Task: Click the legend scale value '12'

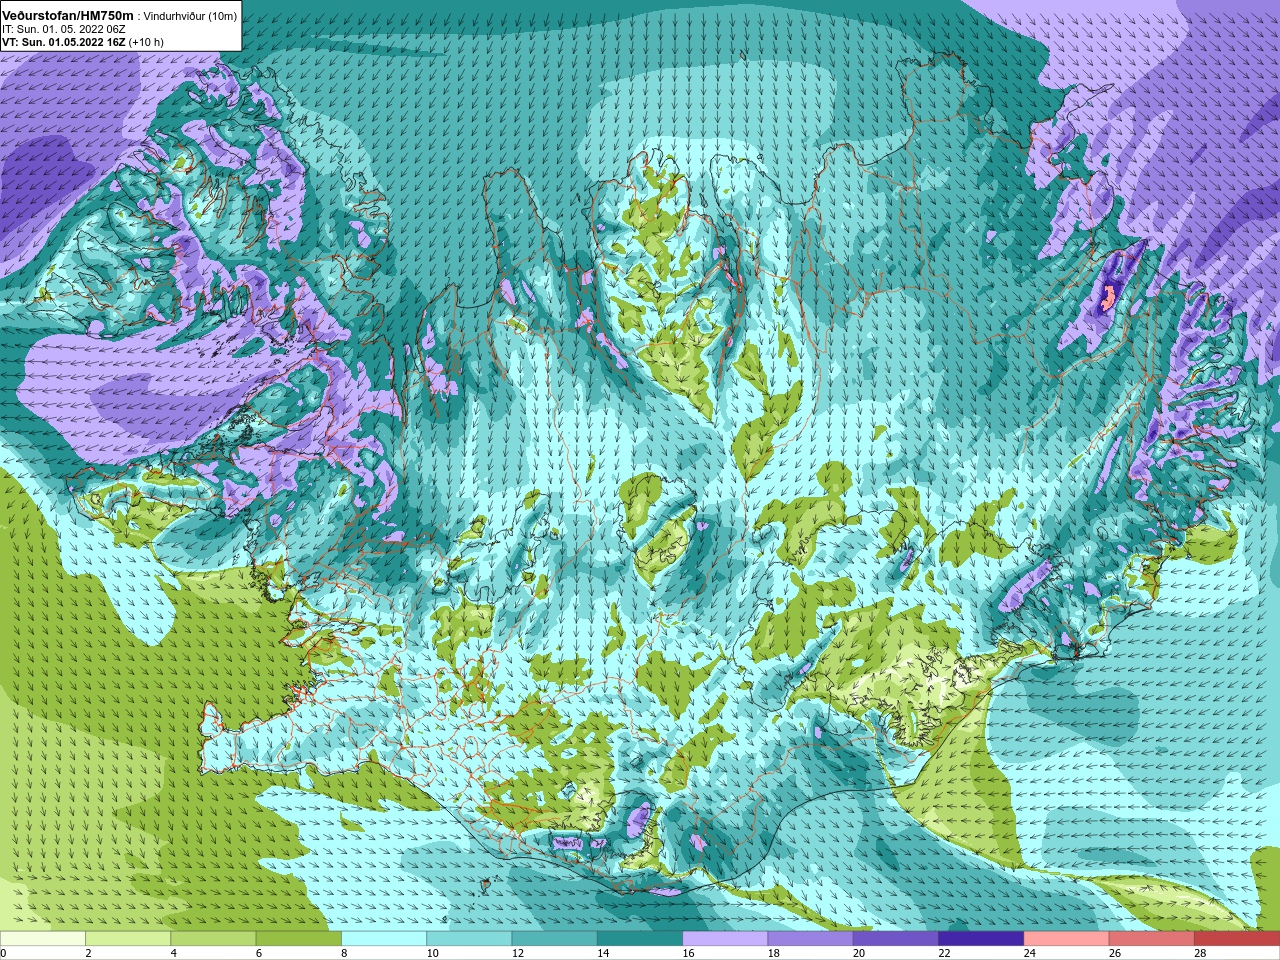Action: tap(517, 953)
